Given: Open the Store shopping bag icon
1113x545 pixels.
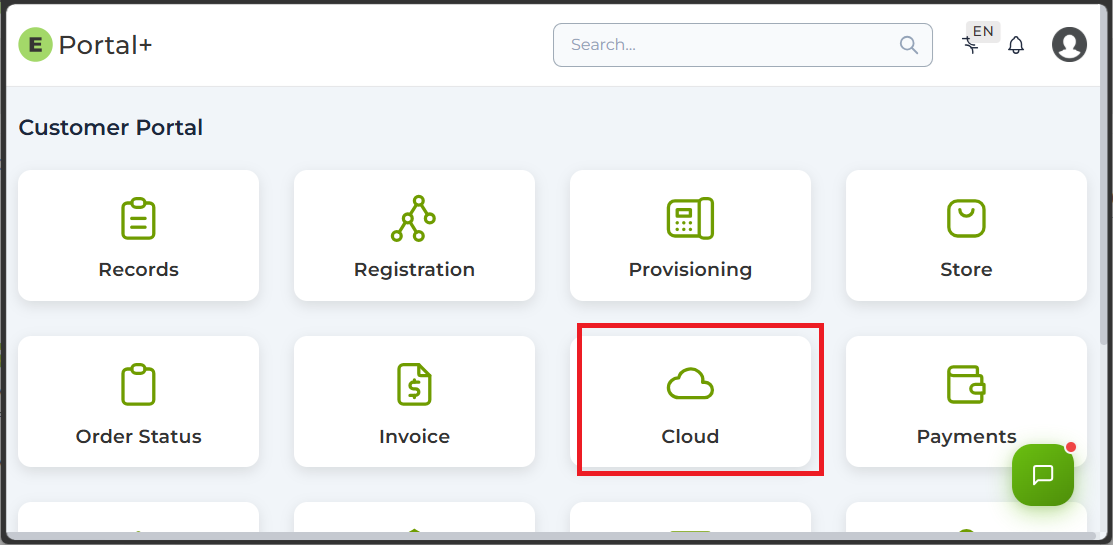Looking at the screenshot, I should [x=966, y=219].
